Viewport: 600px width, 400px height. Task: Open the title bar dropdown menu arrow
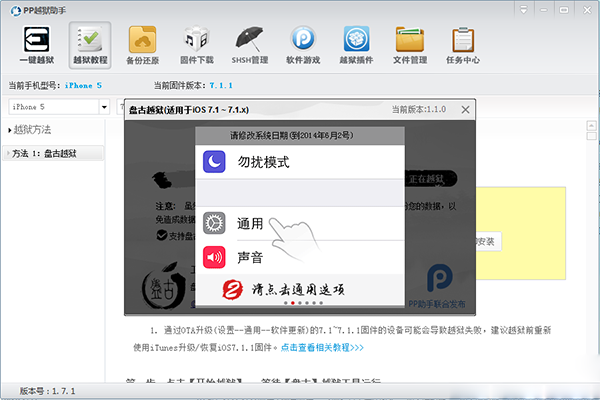point(524,10)
